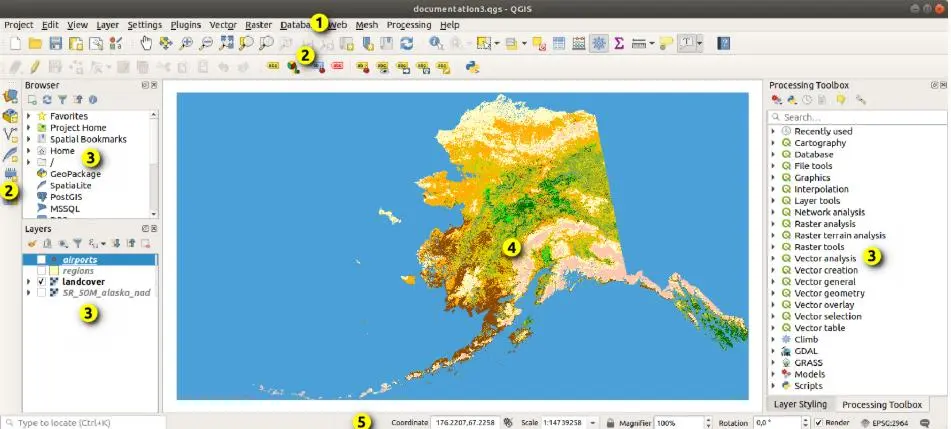Toggle the landcover layer visibility checkbox
Image resolution: width=951 pixels, height=429 pixels.
coord(41,282)
